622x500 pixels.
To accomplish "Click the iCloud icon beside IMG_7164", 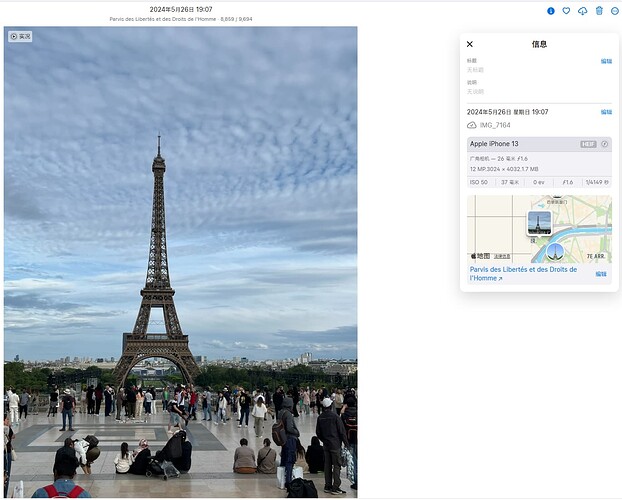I will (472, 125).
